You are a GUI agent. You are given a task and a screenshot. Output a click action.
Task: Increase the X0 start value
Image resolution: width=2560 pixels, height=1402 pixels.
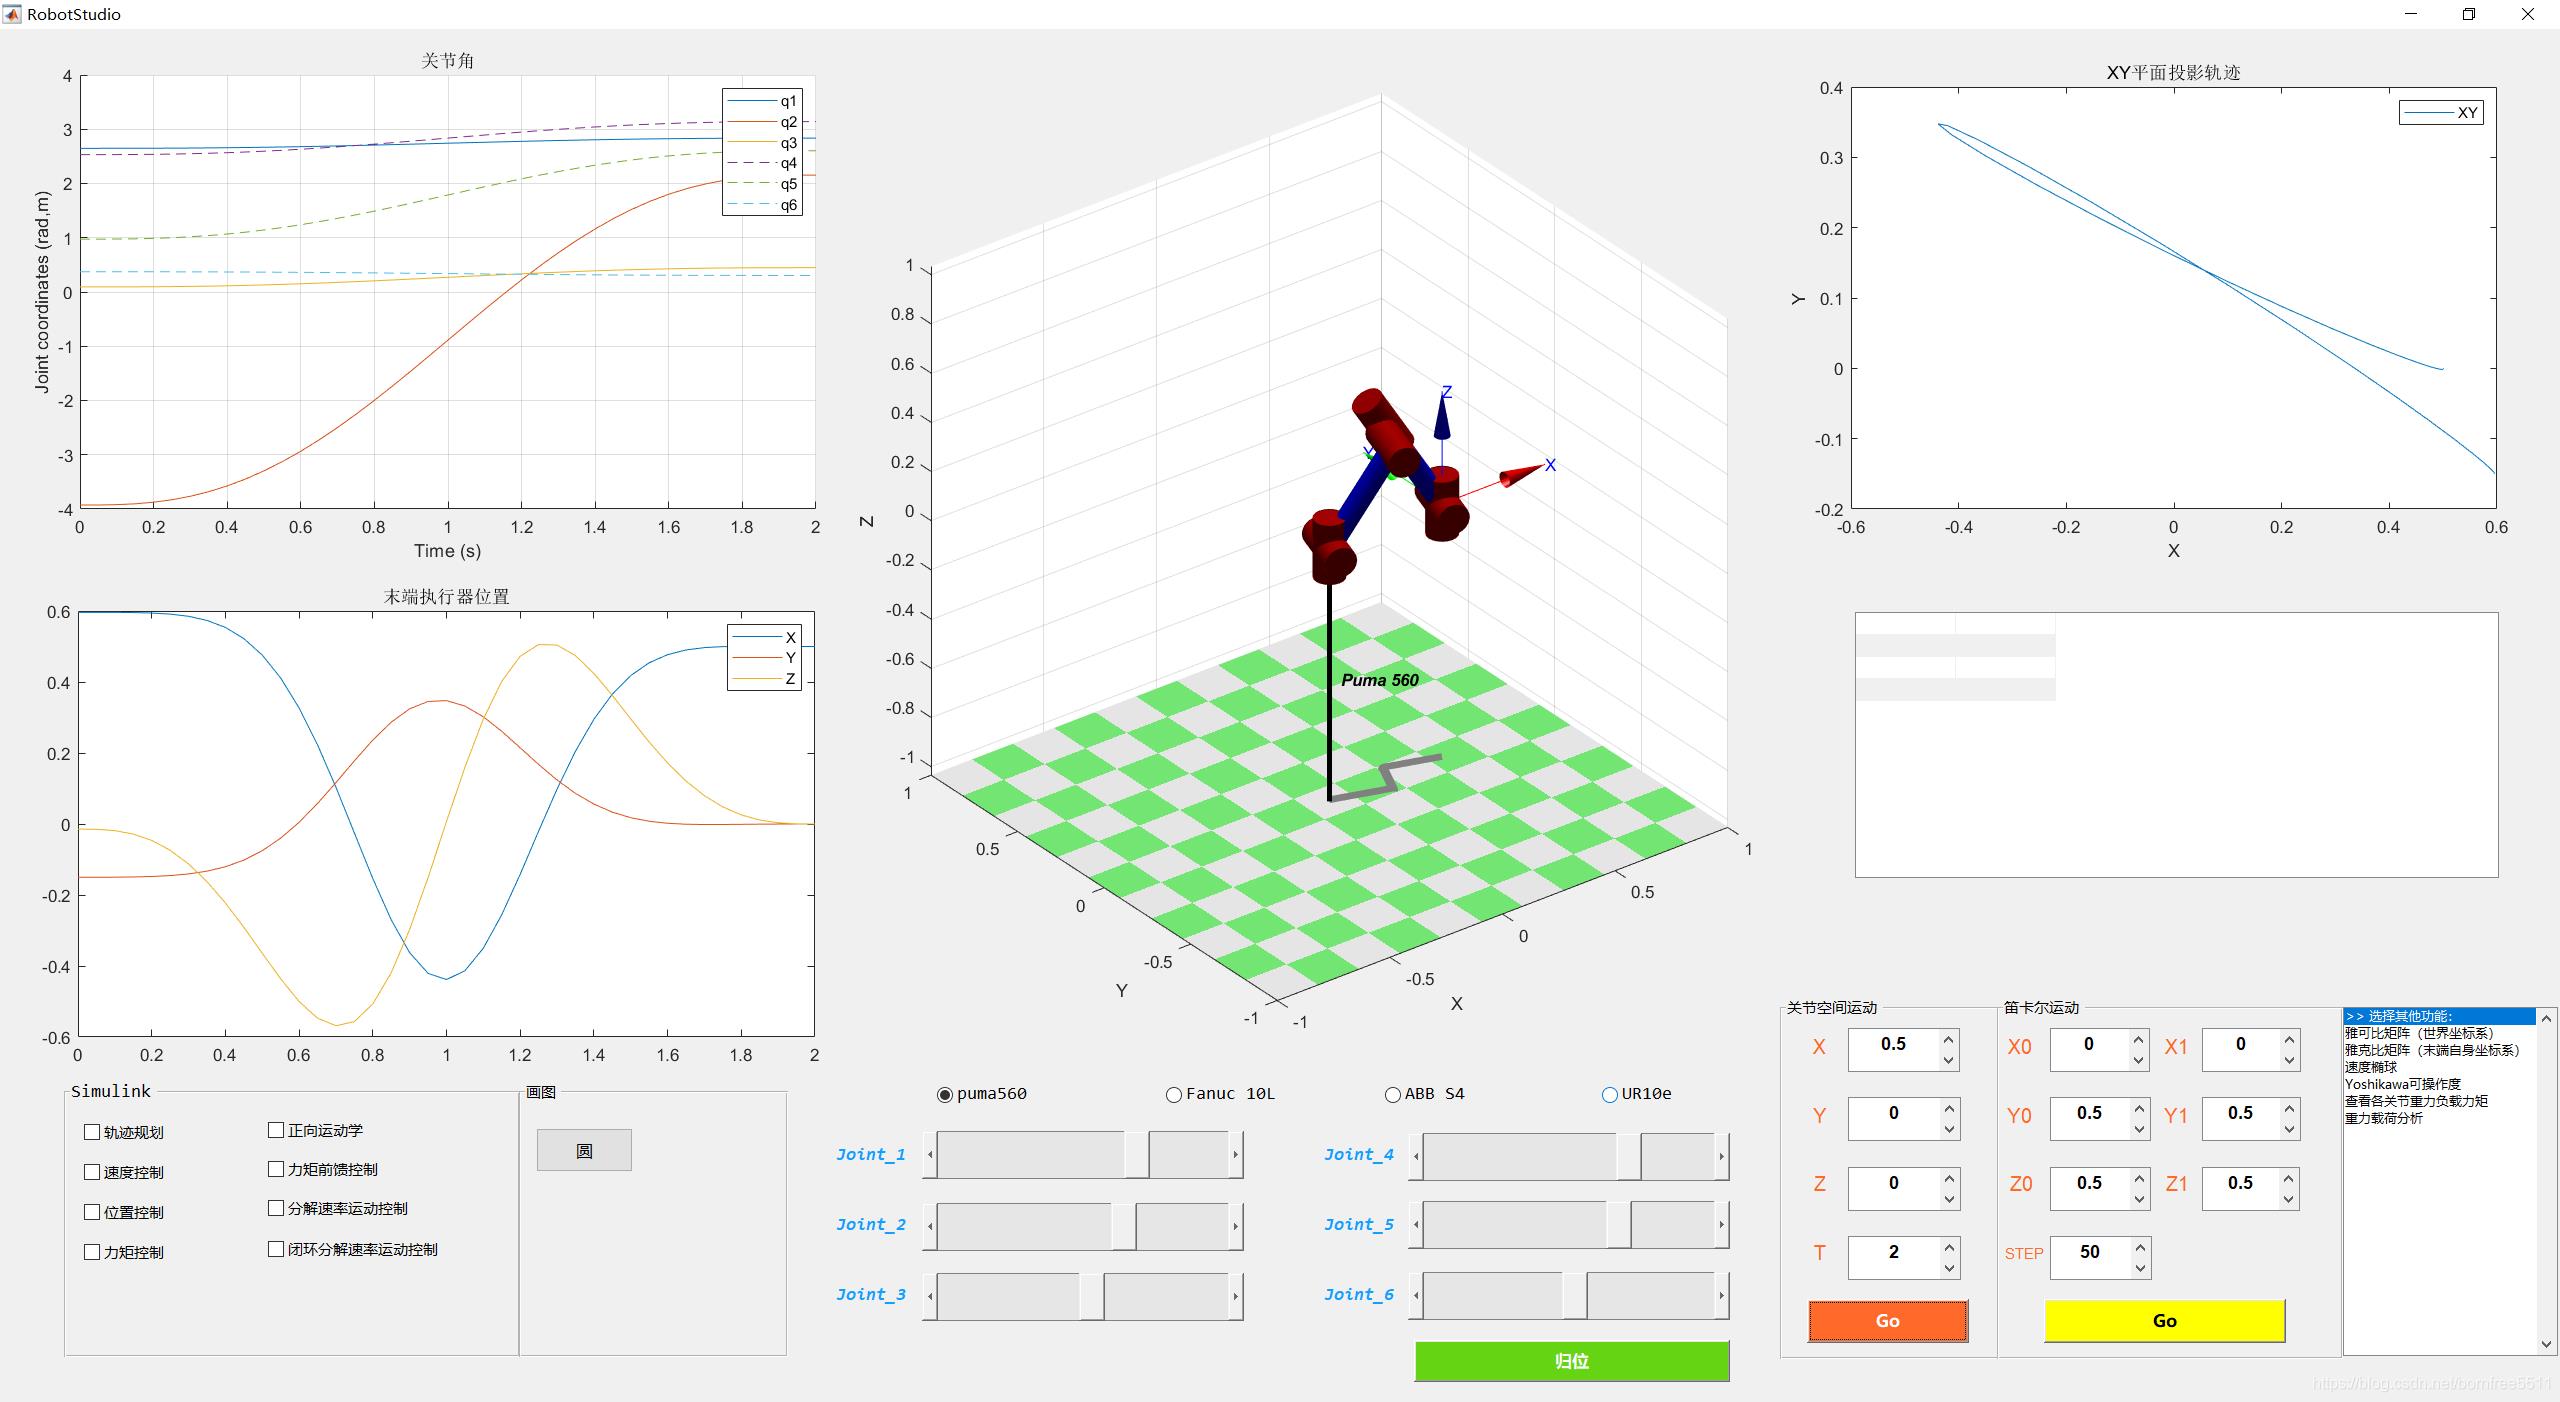coord(2138,1040)
